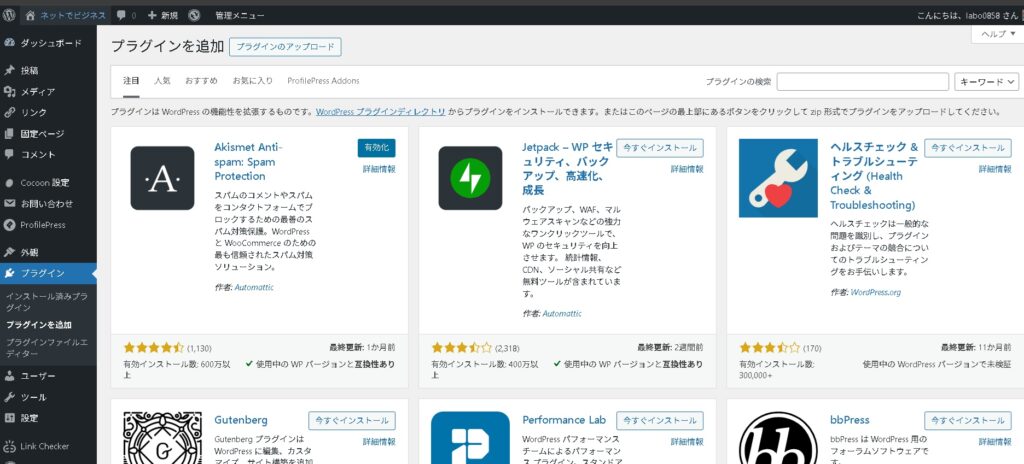This screenshot has width=1024, height=464.
Task: Open the Gutenberg plugin logo thumbnail
Action: [162, 438]
